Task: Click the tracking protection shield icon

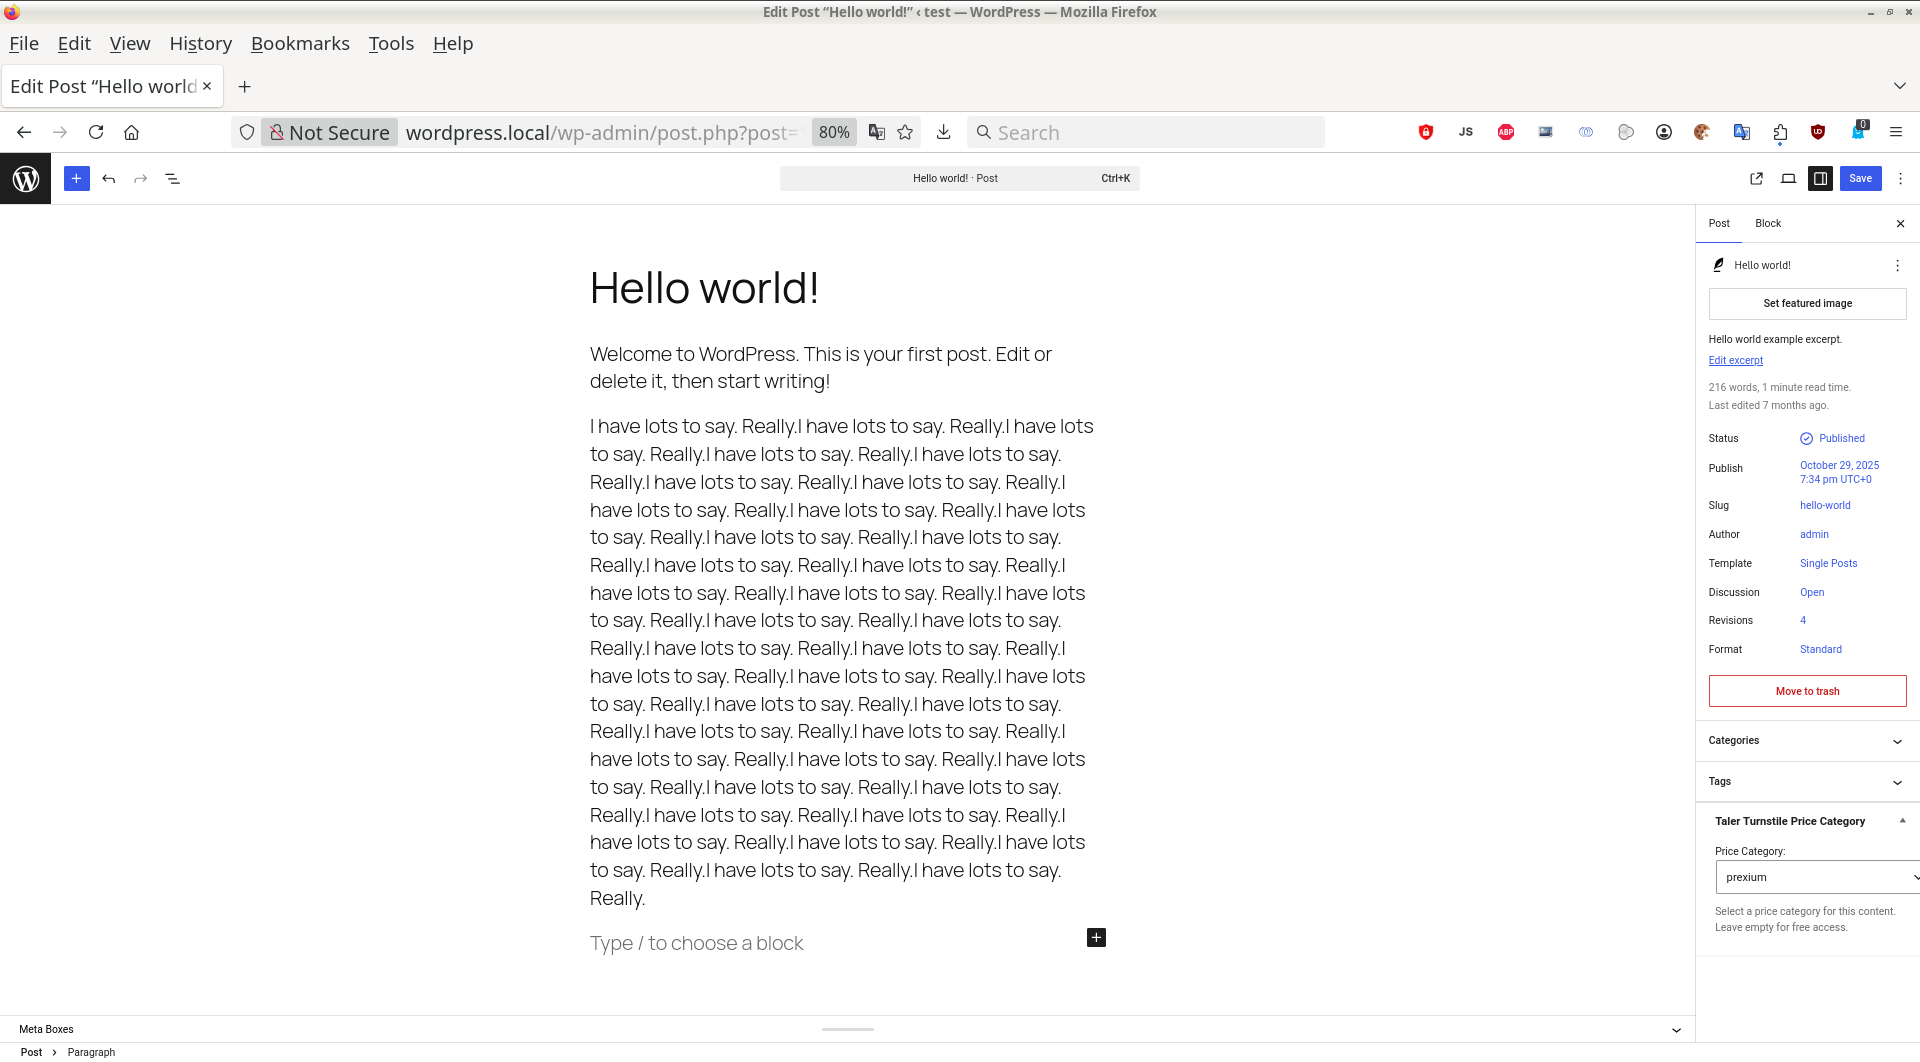Action: (247, 132)
